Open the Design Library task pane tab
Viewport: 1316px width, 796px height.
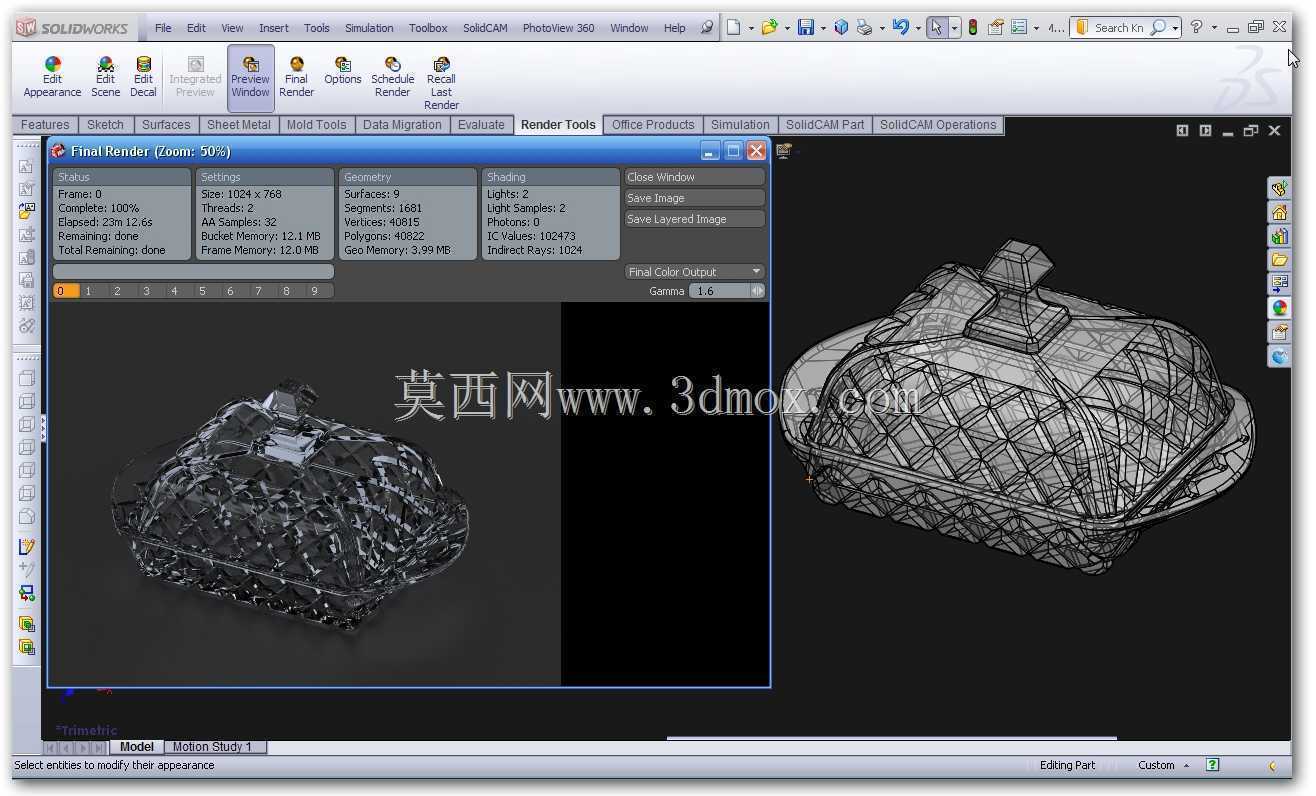(1280, 237)
